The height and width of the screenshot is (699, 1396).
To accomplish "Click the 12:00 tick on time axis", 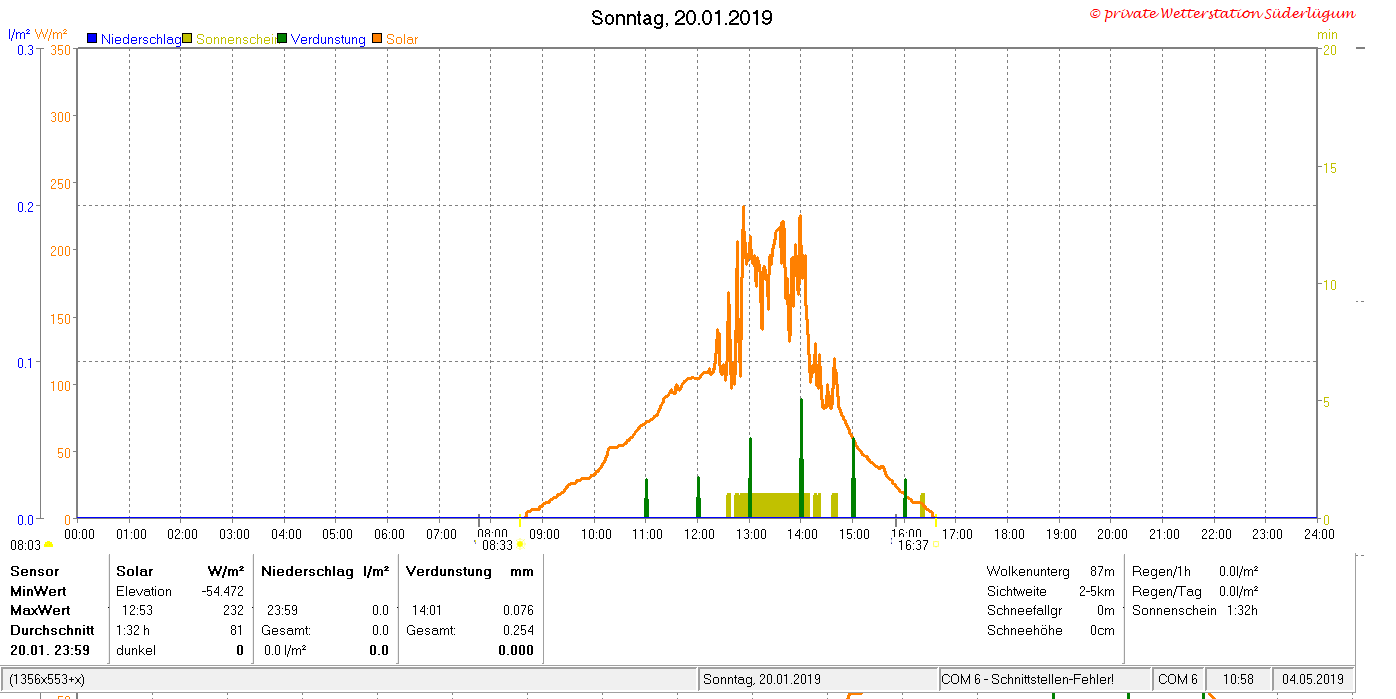I will 699,534.
